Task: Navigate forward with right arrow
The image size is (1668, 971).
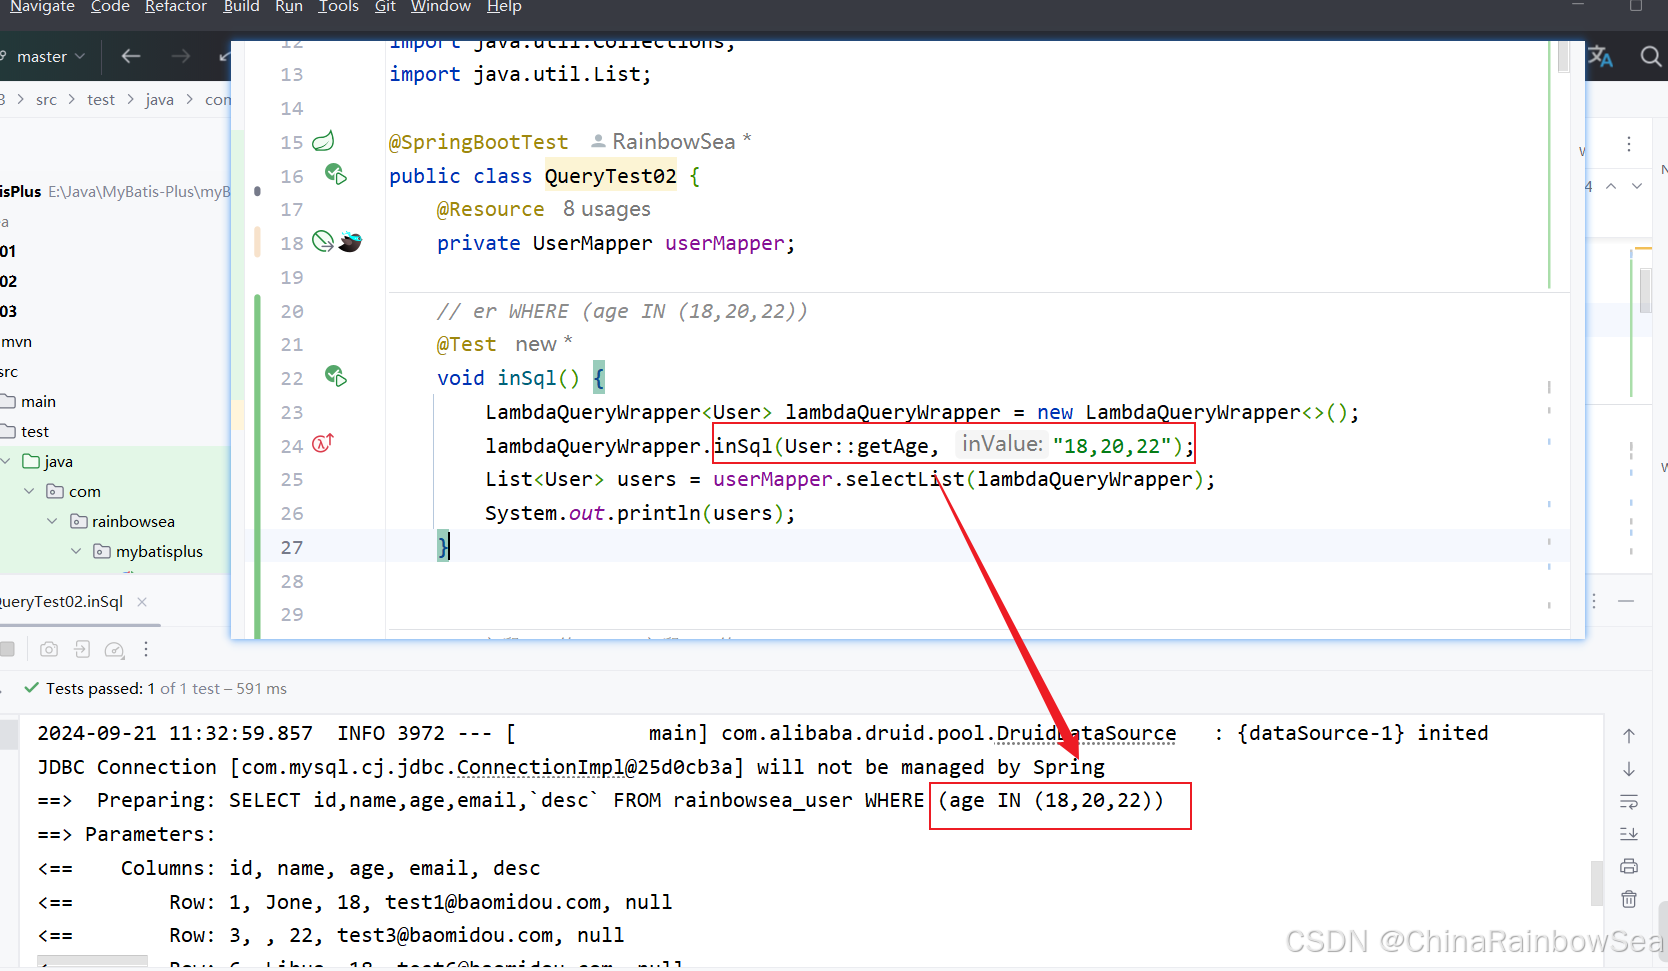Action: 181,56
